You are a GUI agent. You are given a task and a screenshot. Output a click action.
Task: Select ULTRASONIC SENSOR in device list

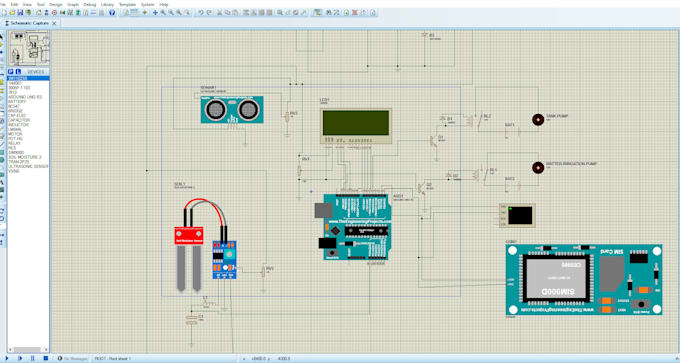click(x=29, y=166)
